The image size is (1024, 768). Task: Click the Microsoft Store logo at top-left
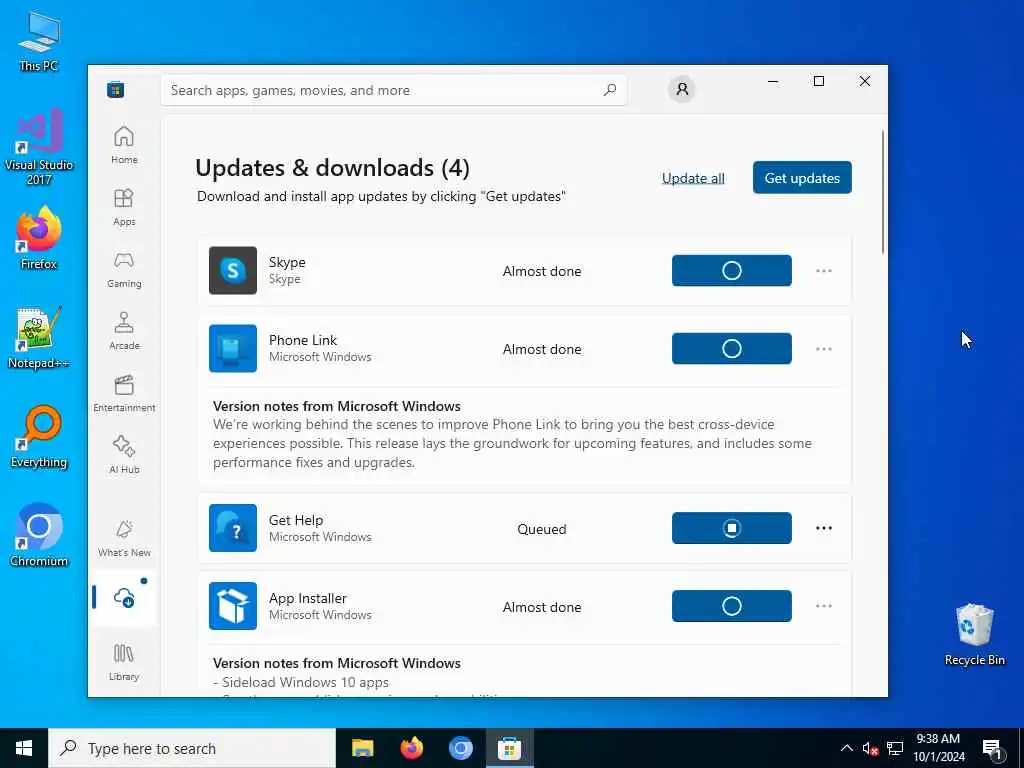point(116,89)
